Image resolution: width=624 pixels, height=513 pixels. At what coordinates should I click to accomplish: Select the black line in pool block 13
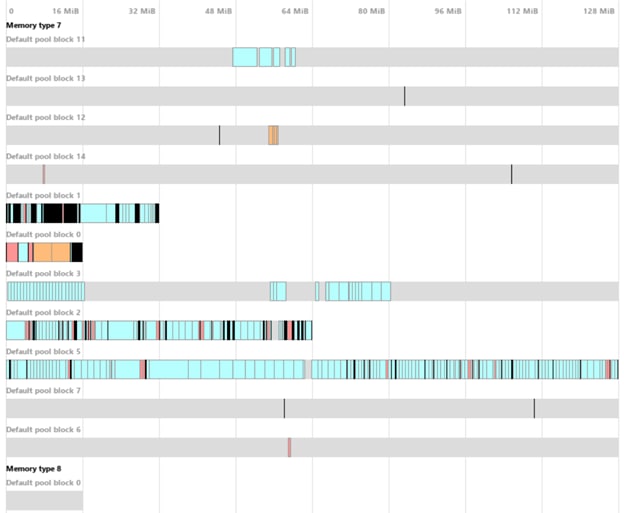[405, 96]
